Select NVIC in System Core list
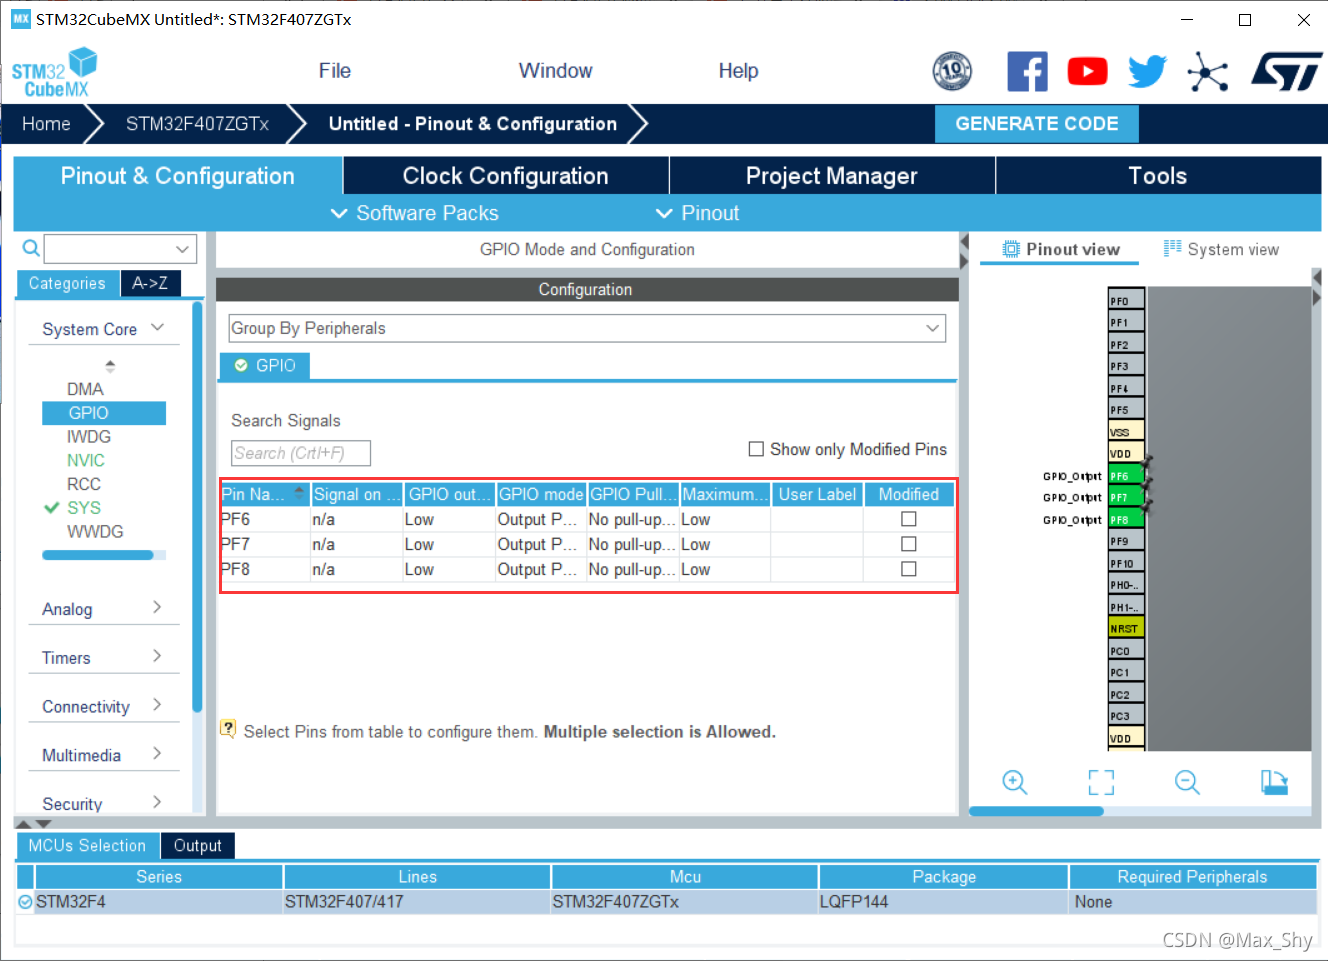 coord(86,460)
